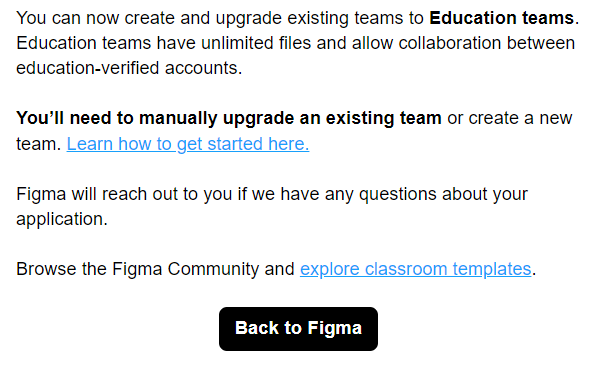Click the word You'll in bold
Screen dimensions: 597x365
pos(40,118)
